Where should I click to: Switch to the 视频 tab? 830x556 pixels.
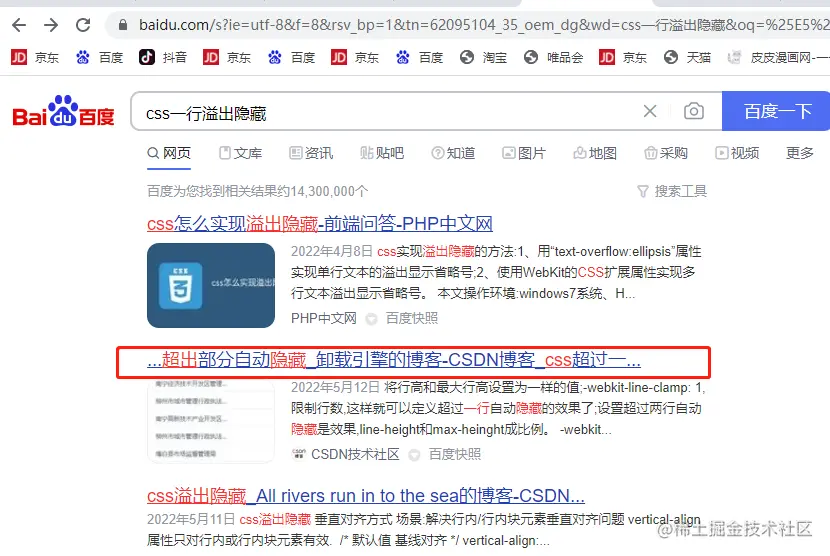click(737, 153)
